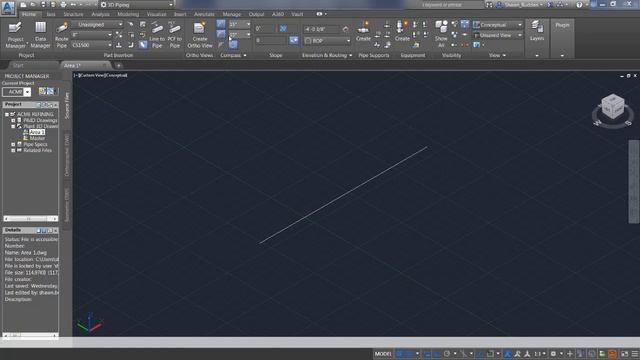Open the Annotate ribbon tab
The height and width of the screenshot is (360, 640).
(x=204, y=14)
